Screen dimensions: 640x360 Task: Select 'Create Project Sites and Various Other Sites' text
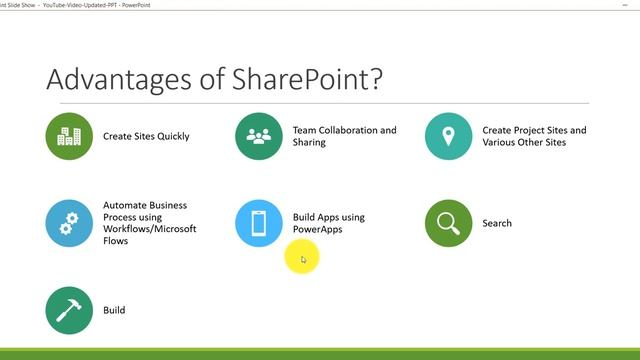pyautogui.click(x=534, y=136)
